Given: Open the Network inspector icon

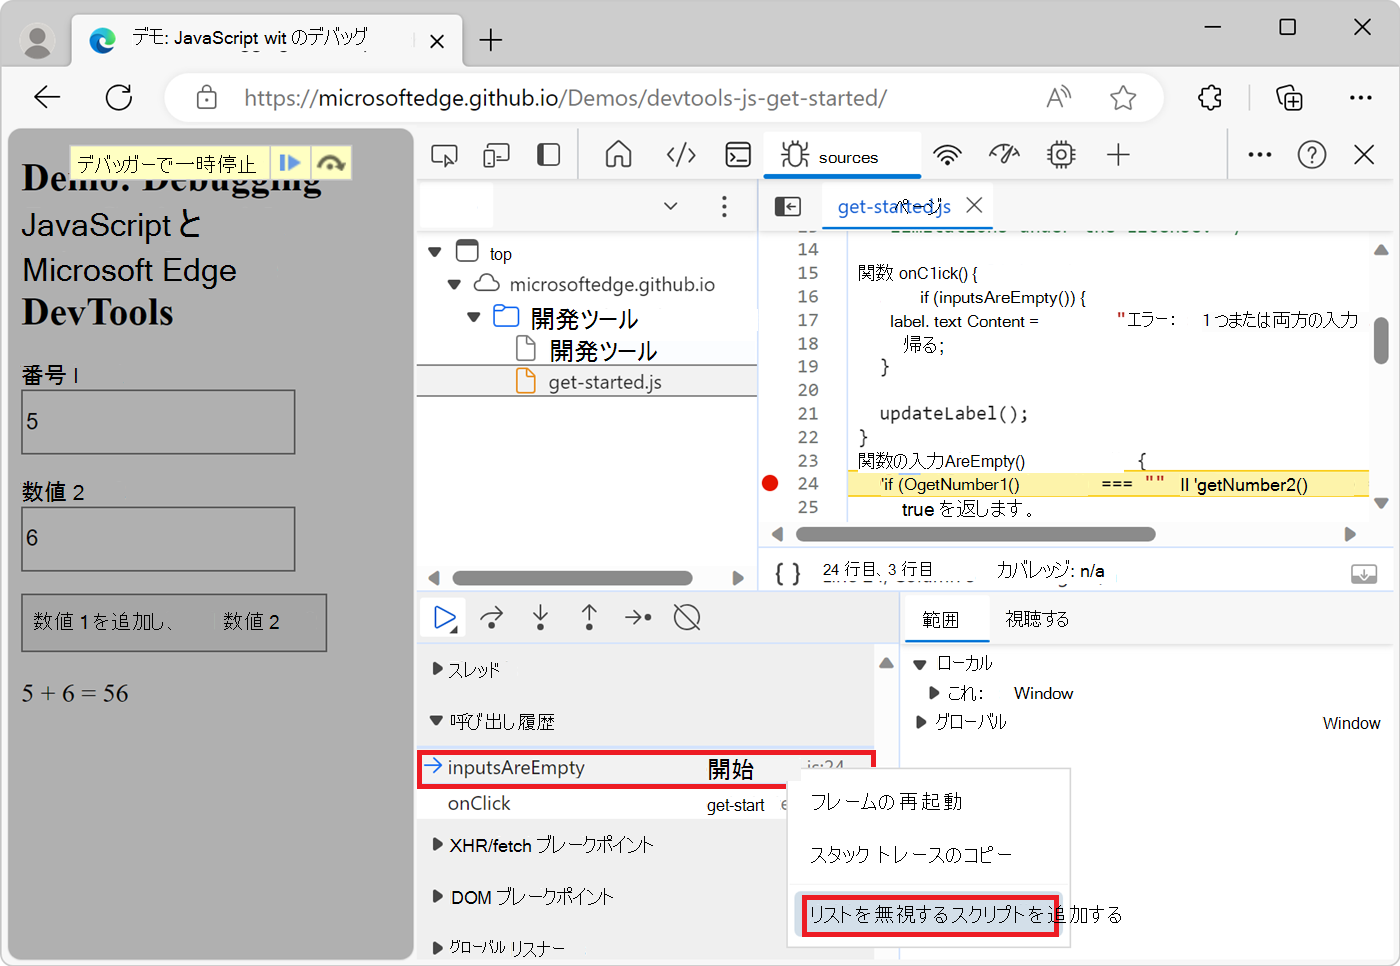Looking at the screenshot, I should [947, 155].
